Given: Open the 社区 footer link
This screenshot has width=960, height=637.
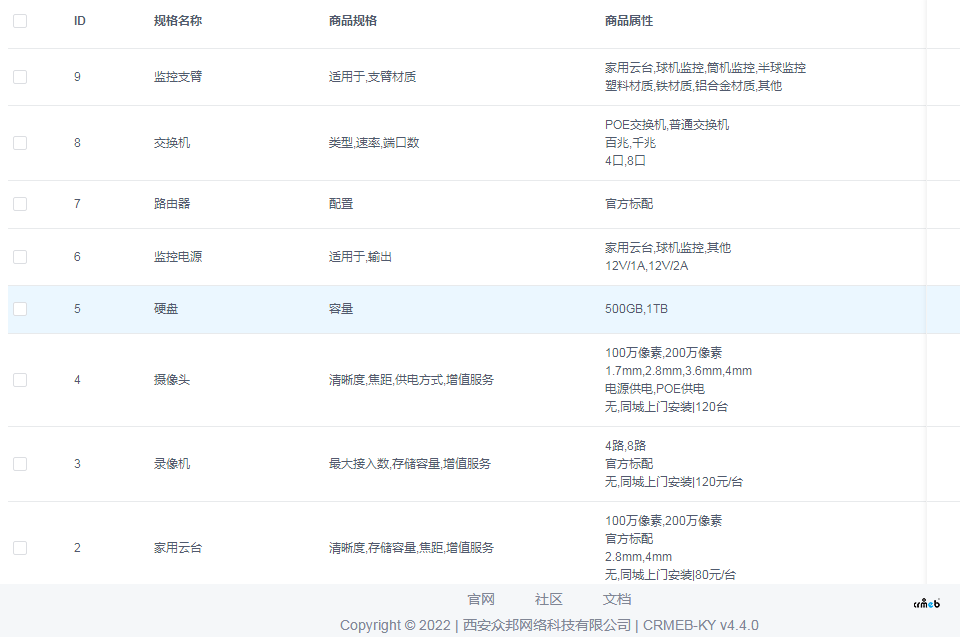Looking at the screenshot, I should tap(549, 599).
